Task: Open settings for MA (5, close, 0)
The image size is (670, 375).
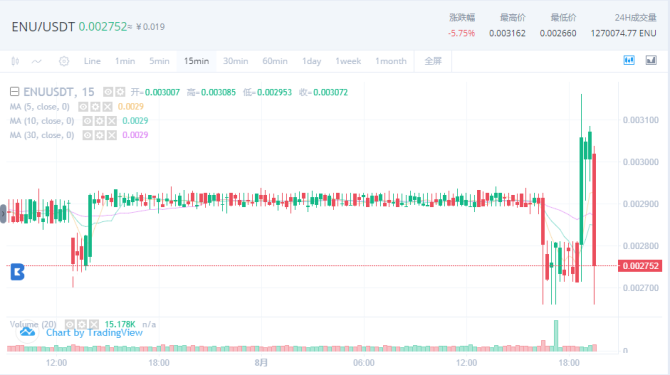Action: point(95,107)
